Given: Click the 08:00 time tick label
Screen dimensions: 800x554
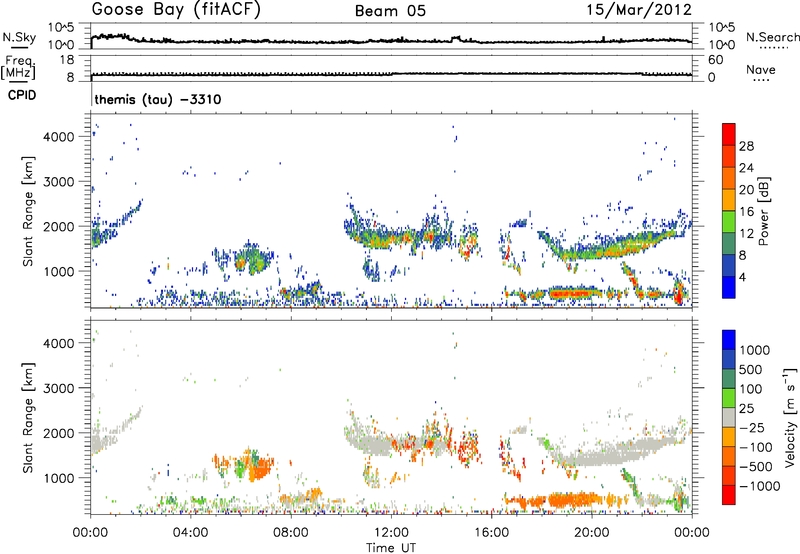Looking at the screenshot, I should [x=290, y=533].
